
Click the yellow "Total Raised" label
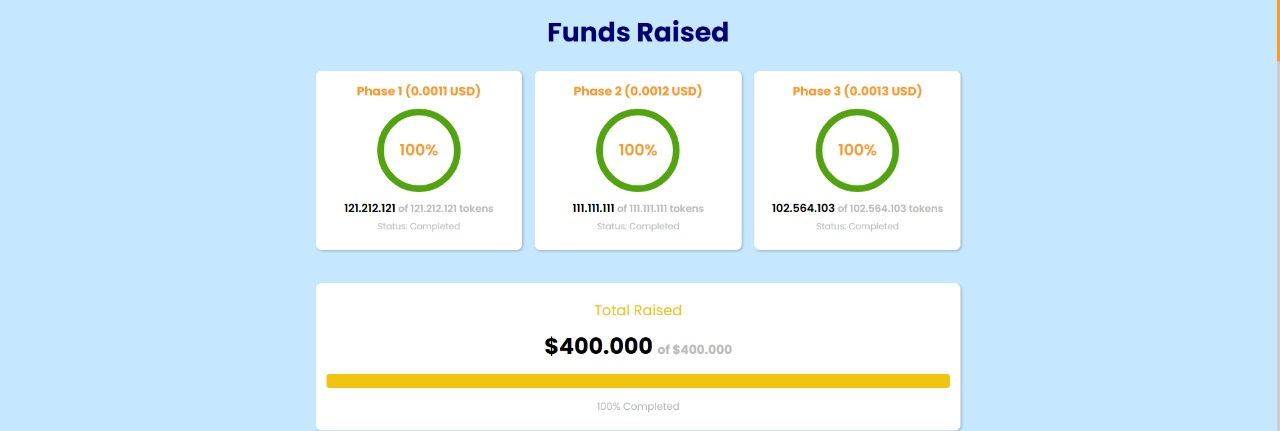click(x=638, y=310)
